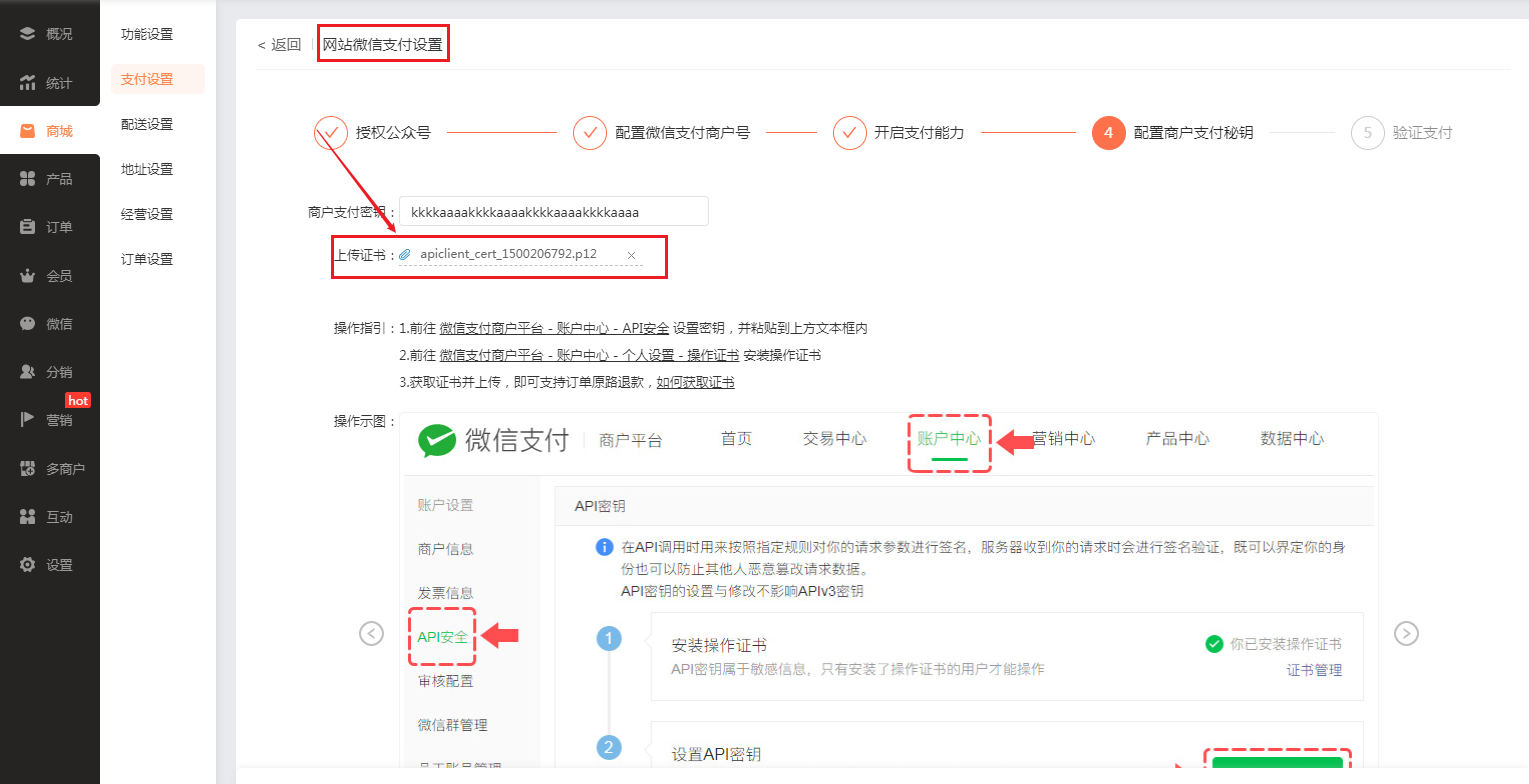Open 地址设置 in the submenu
This screenshot has height=784, width=1529.
point(147,169)
